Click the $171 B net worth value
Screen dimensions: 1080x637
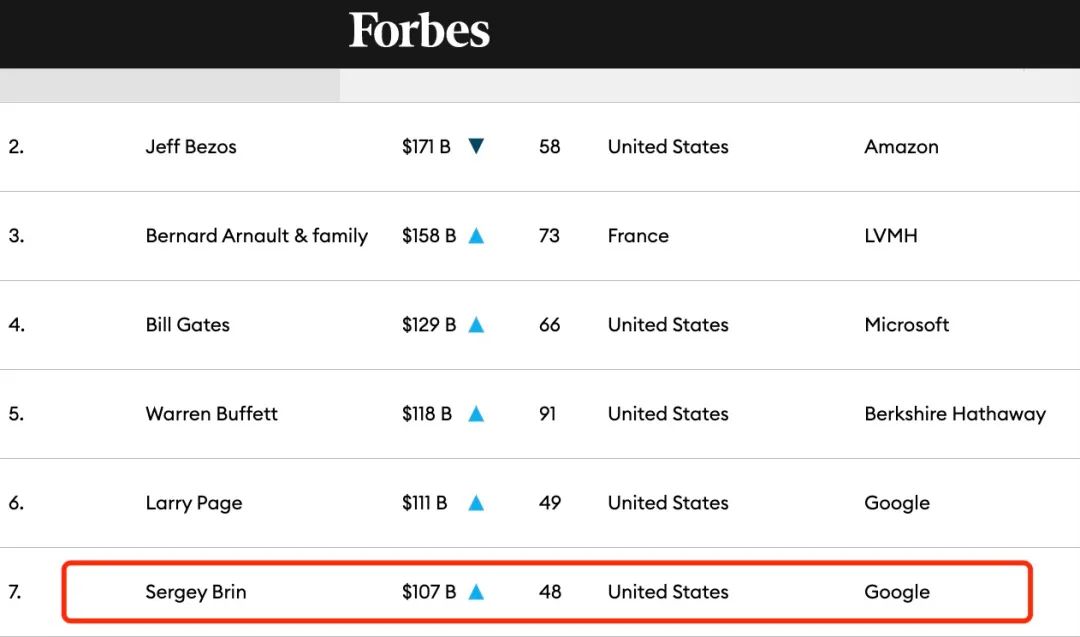[426, 147]
